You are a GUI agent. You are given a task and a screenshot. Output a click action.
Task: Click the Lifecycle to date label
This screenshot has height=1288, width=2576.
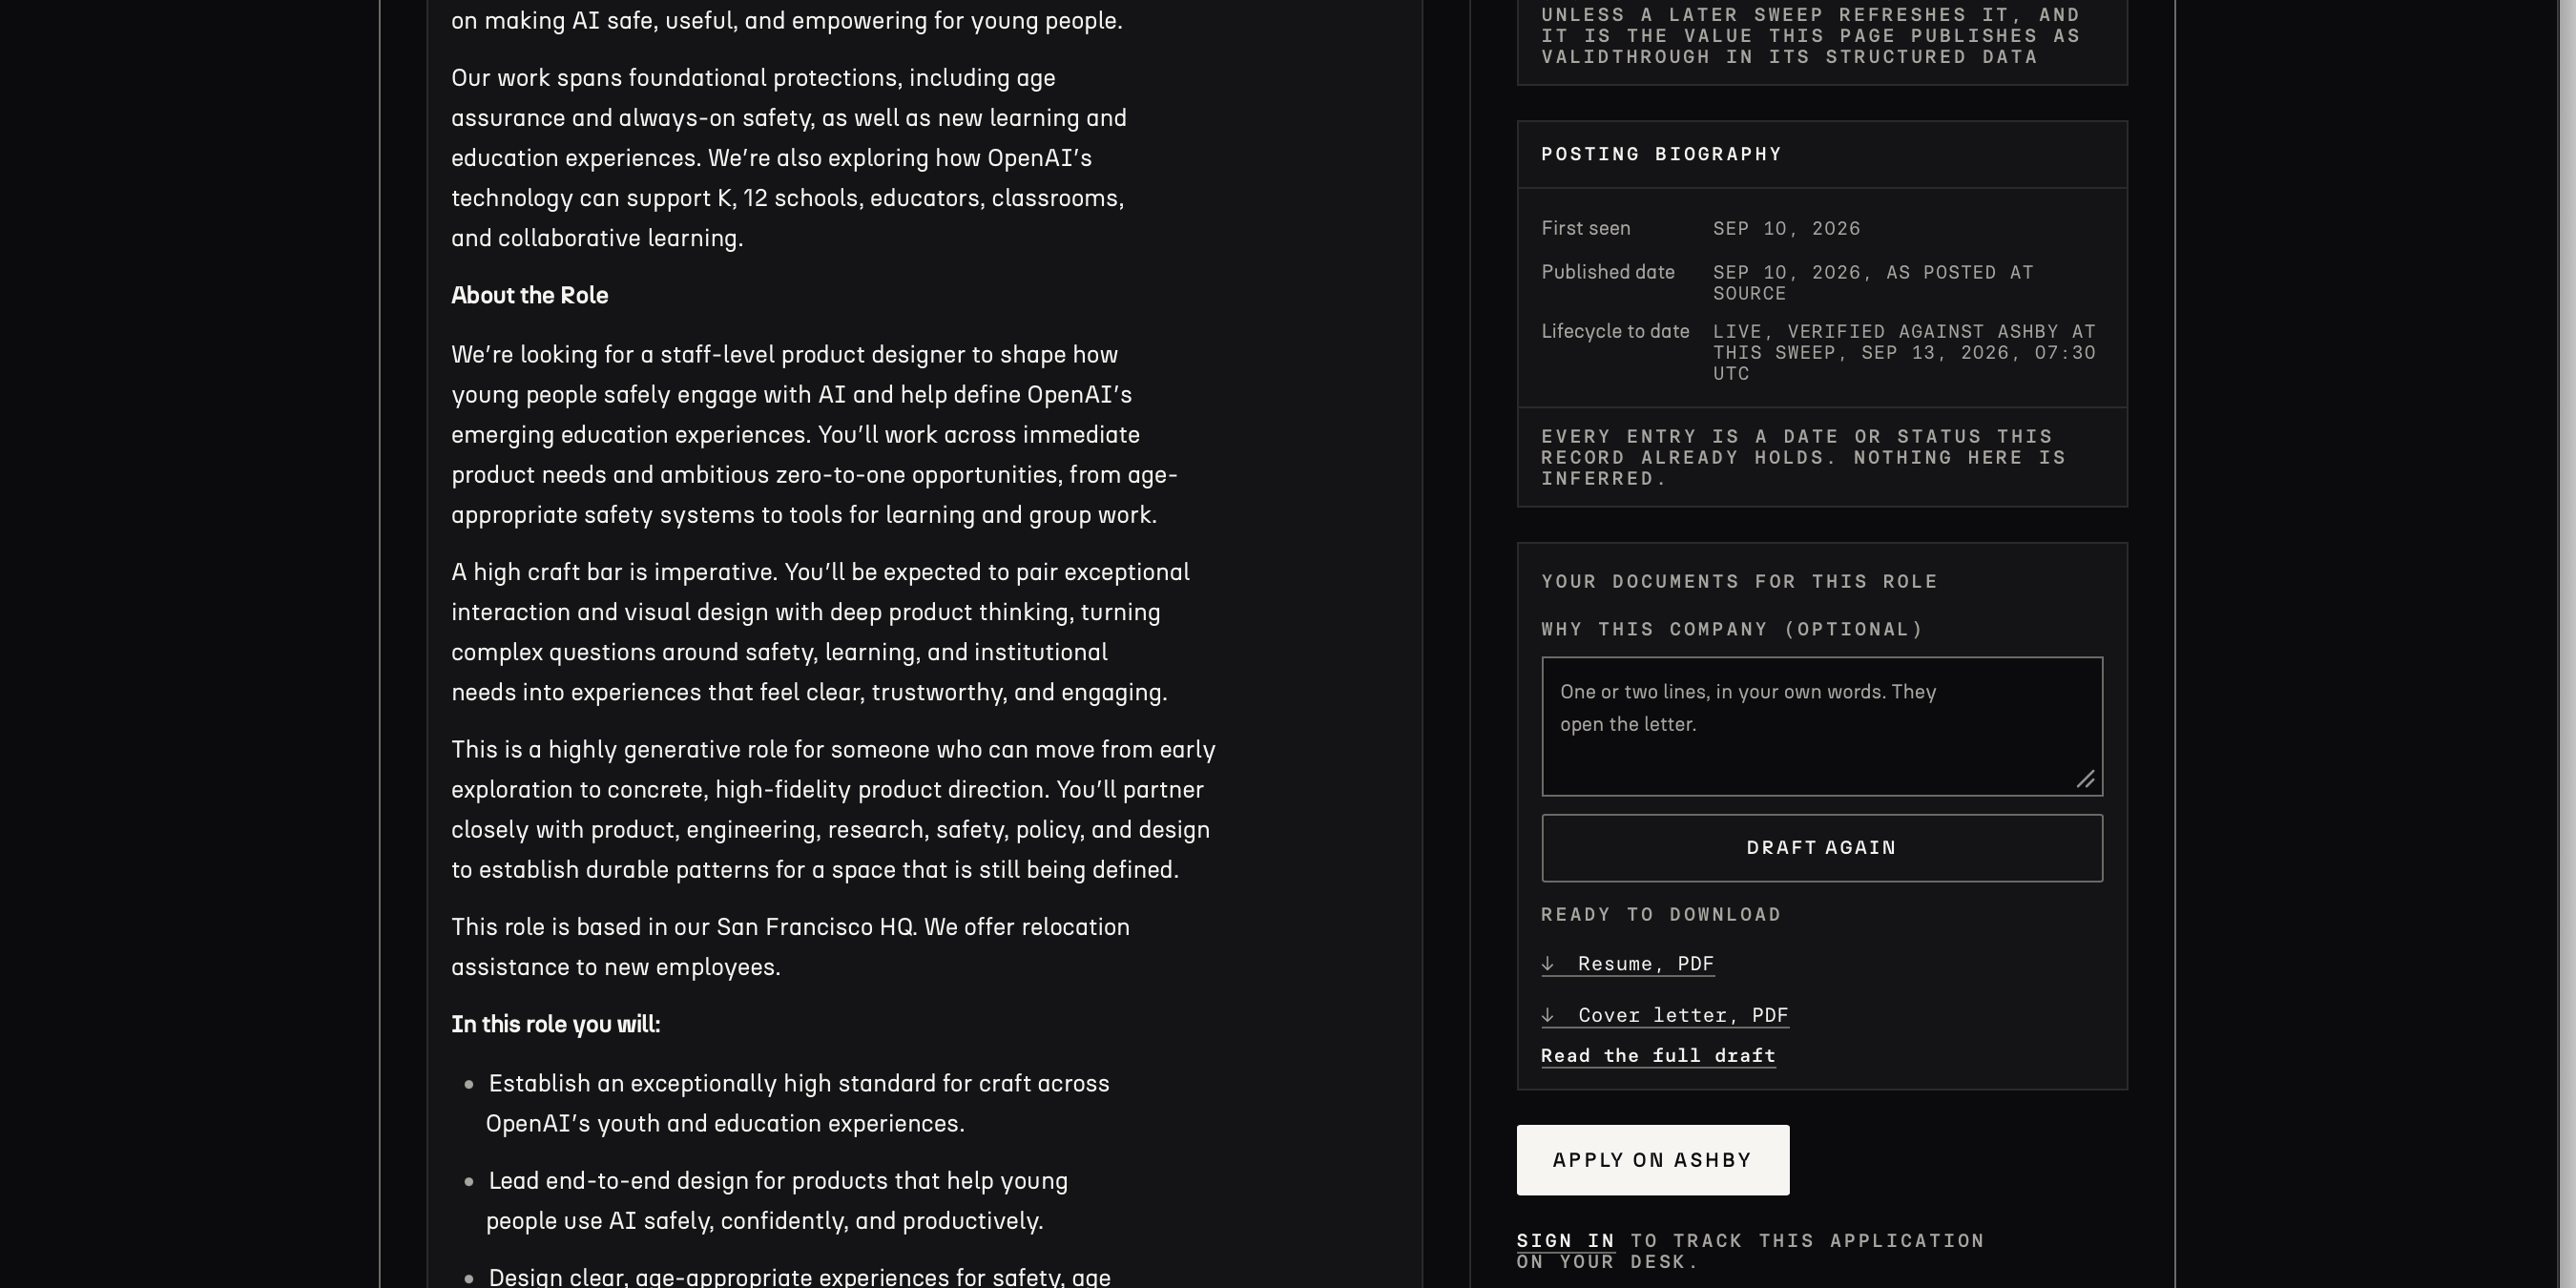point(1615,332)
